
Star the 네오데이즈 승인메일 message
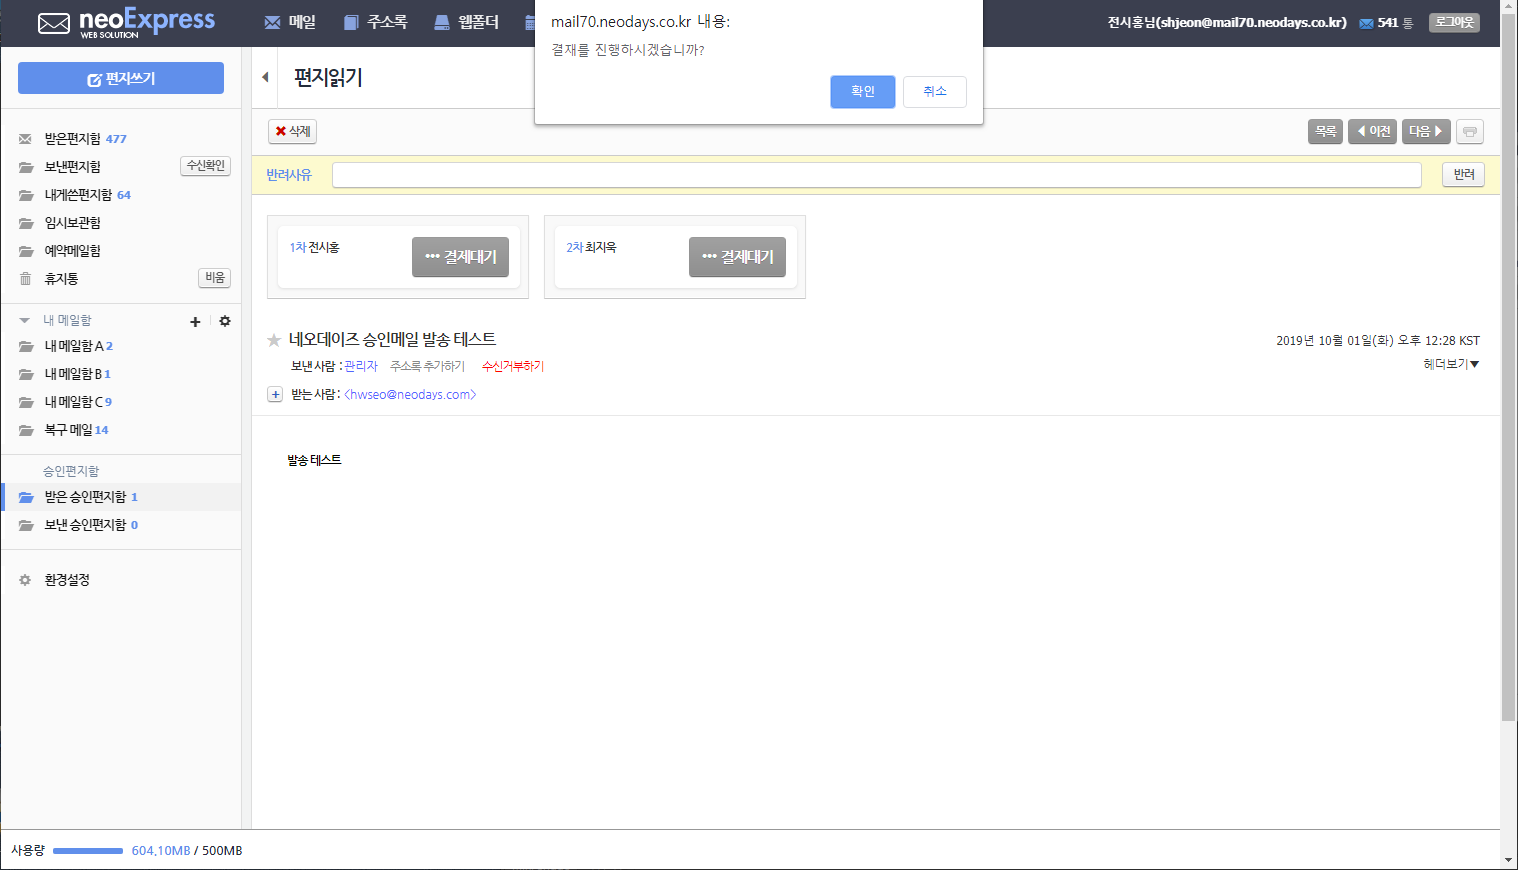pos(274,340)
